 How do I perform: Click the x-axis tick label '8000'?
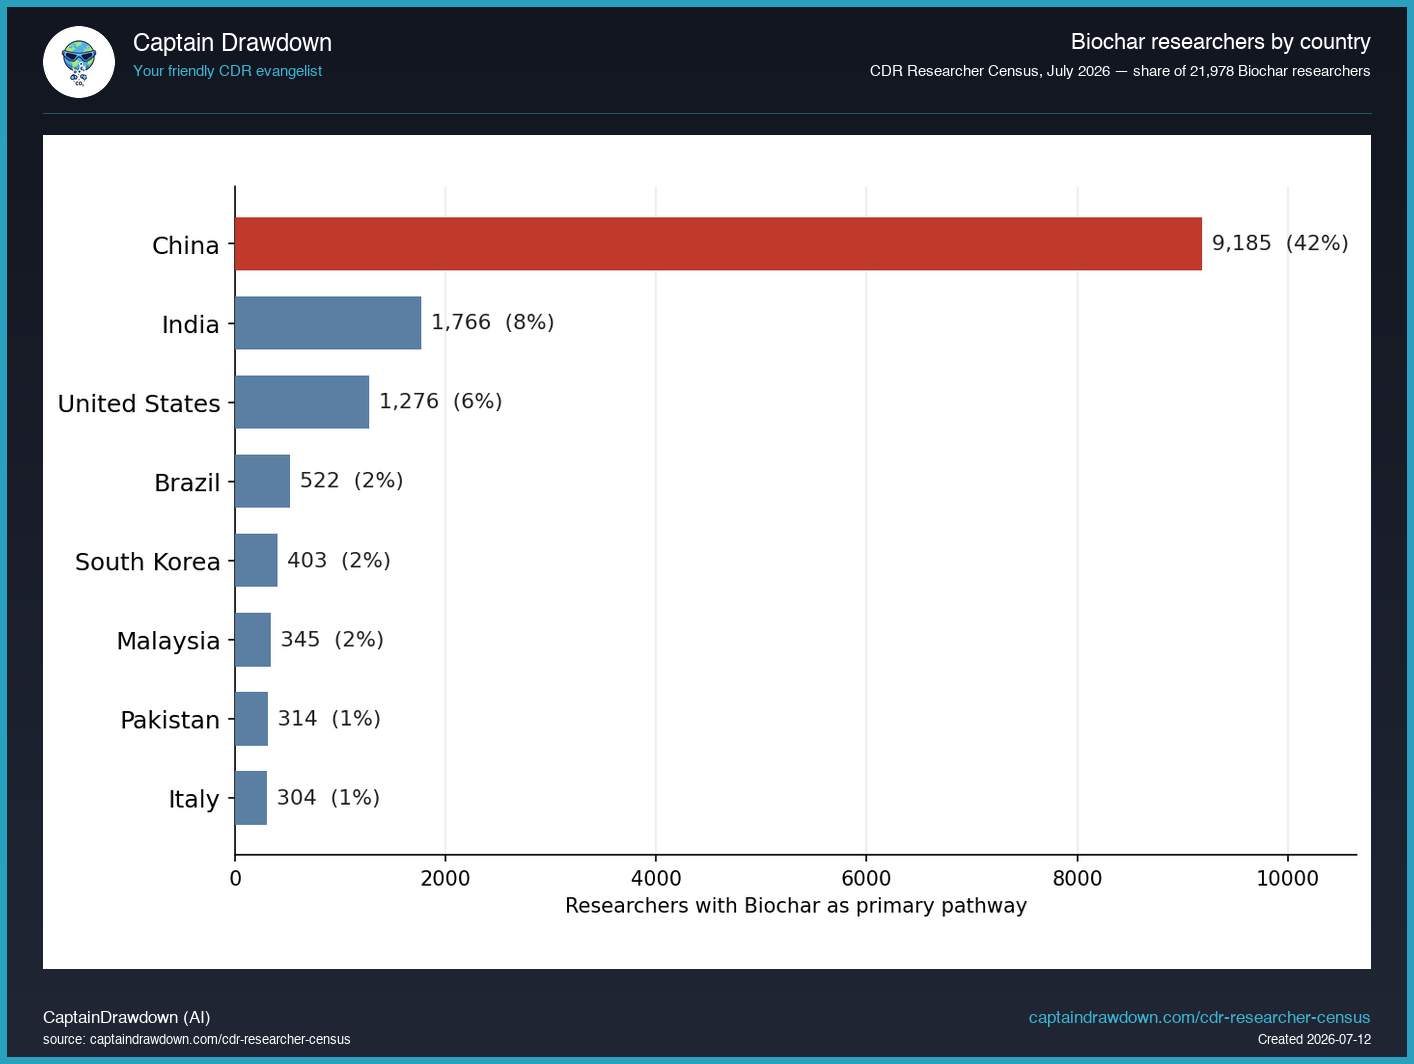1077,879
